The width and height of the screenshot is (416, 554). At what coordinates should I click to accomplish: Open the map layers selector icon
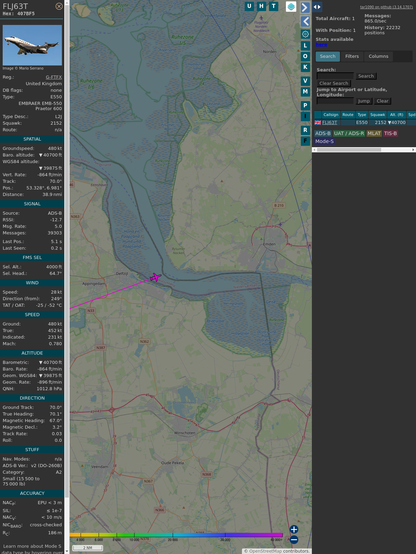[x=291, y=6]
